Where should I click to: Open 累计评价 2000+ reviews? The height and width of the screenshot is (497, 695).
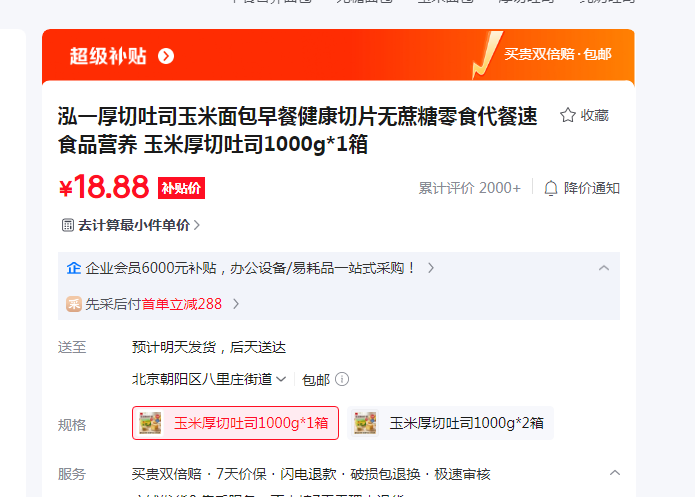[469, 188]
